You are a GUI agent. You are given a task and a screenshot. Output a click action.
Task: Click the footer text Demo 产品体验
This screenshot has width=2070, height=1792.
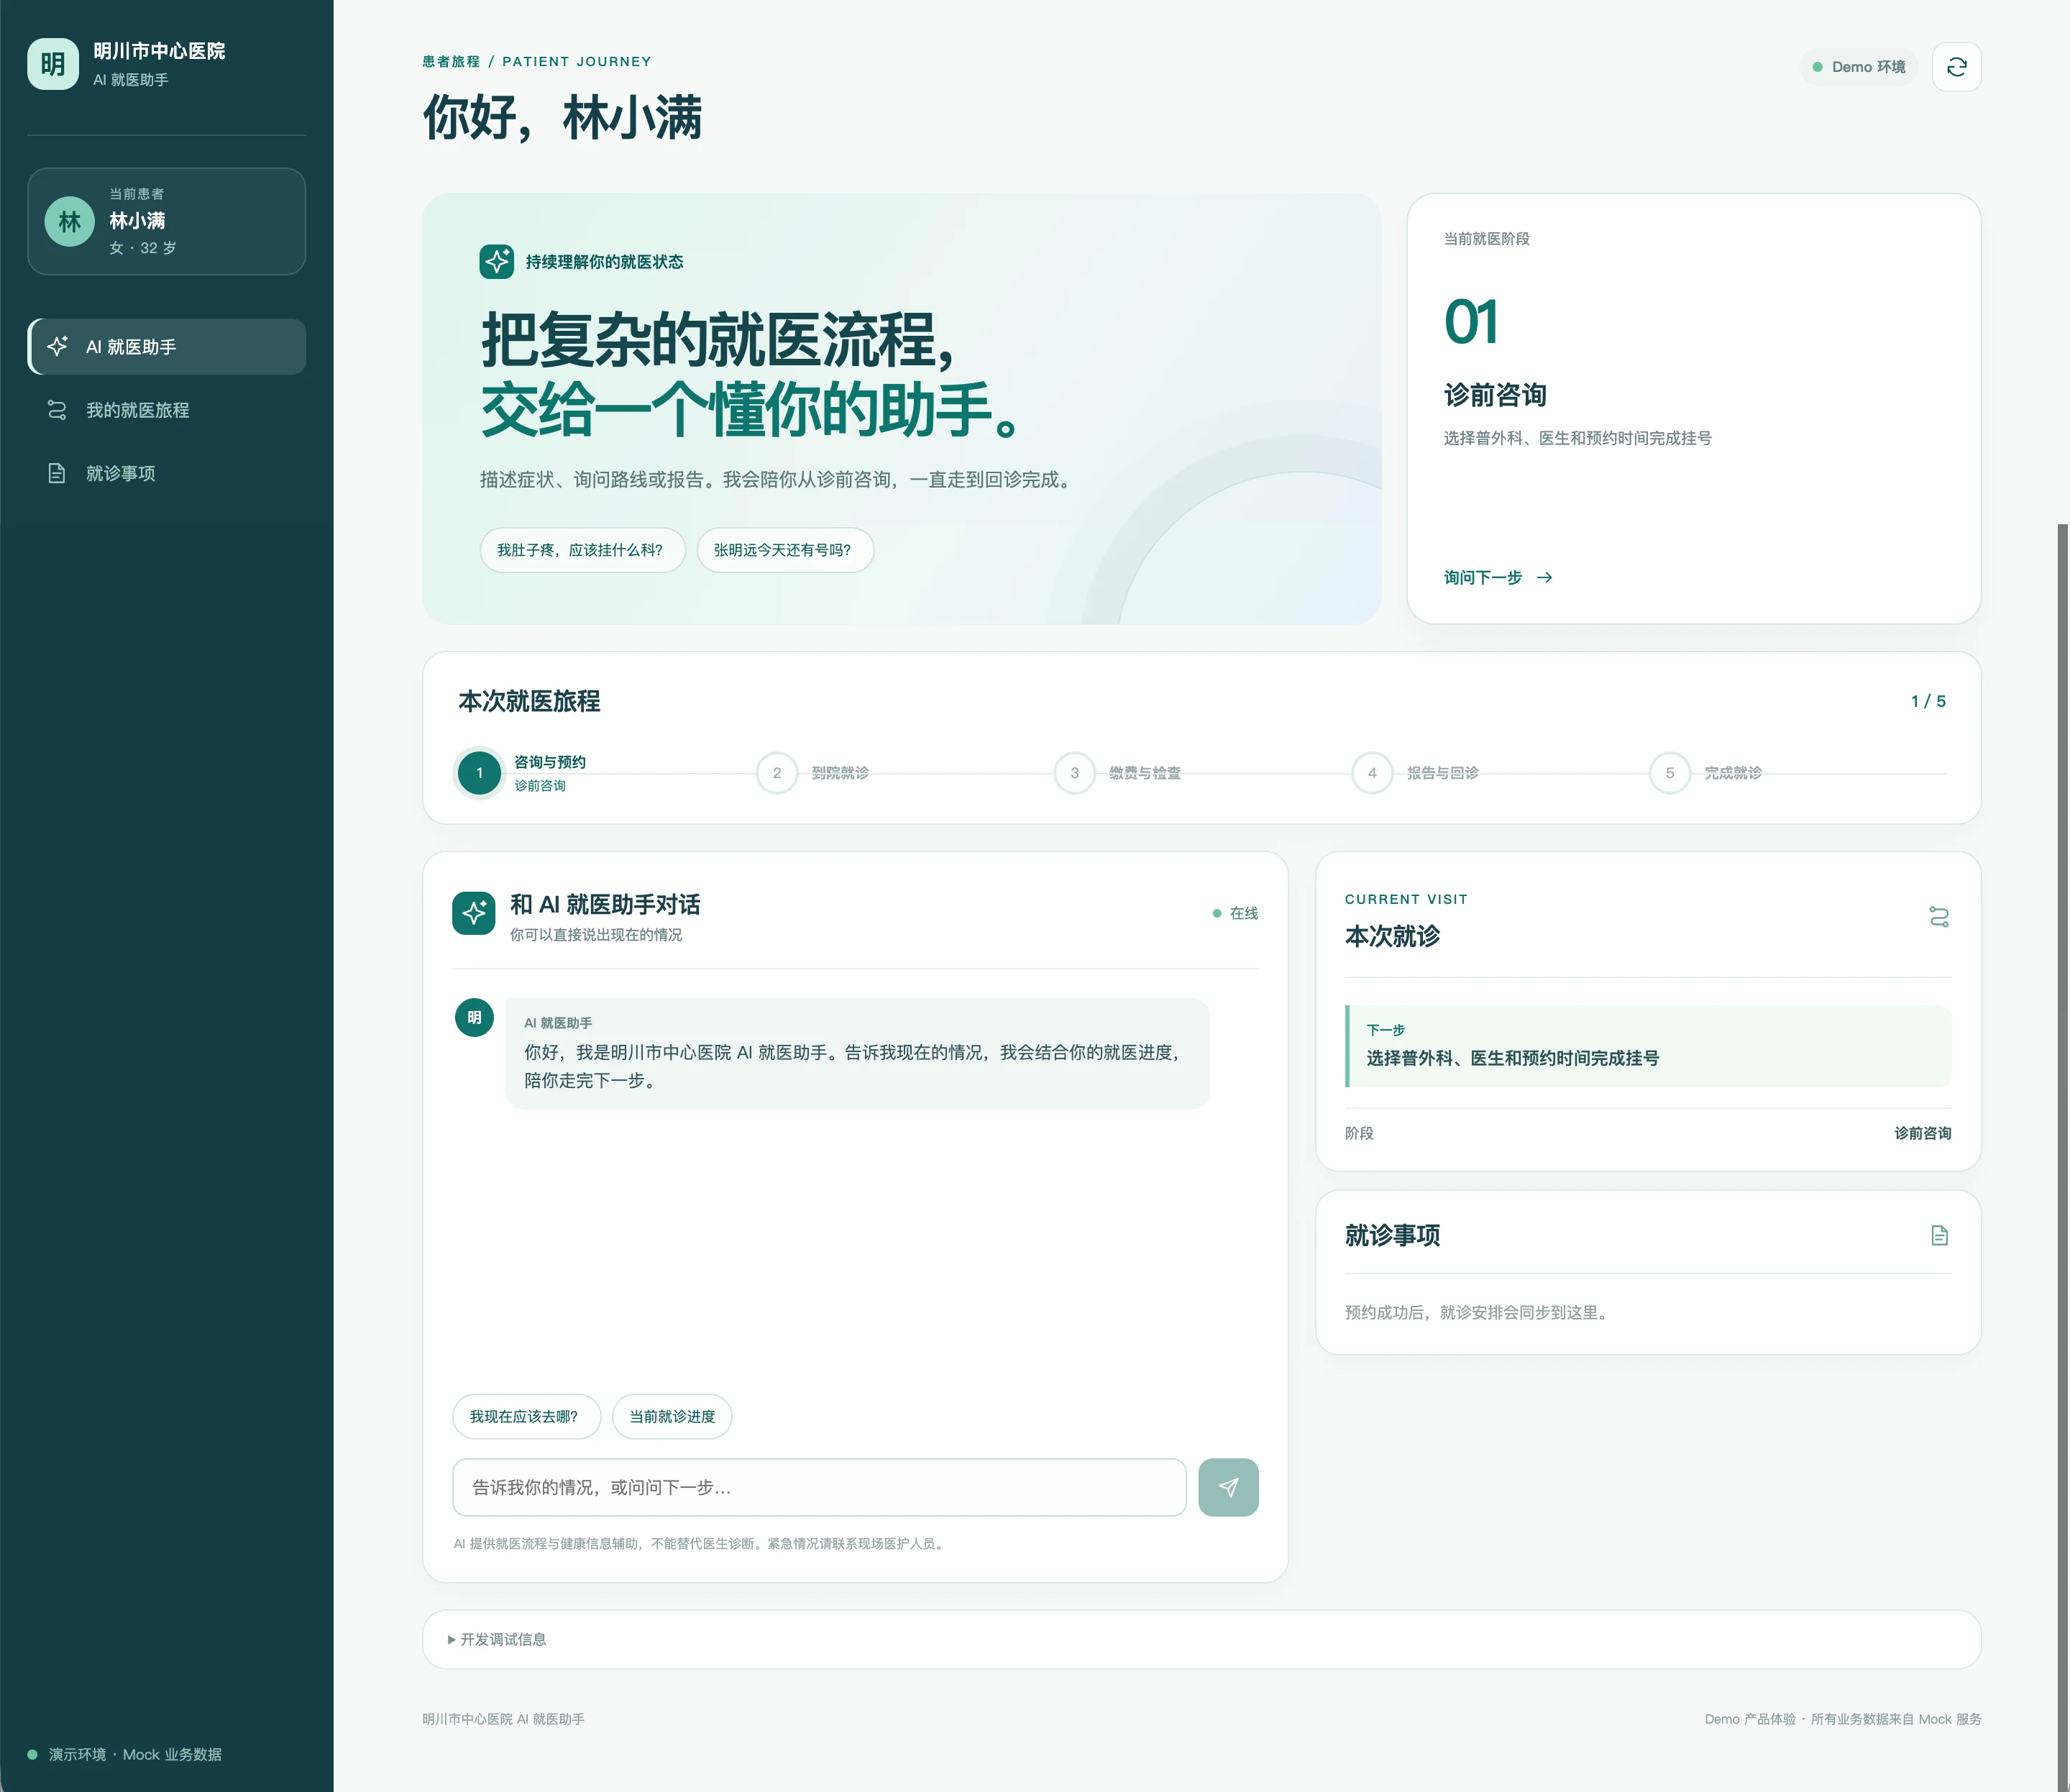coord(1750,1719)
